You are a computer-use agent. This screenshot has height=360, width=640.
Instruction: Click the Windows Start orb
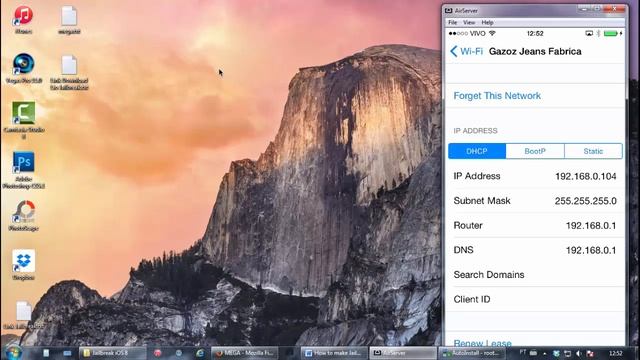13,353
